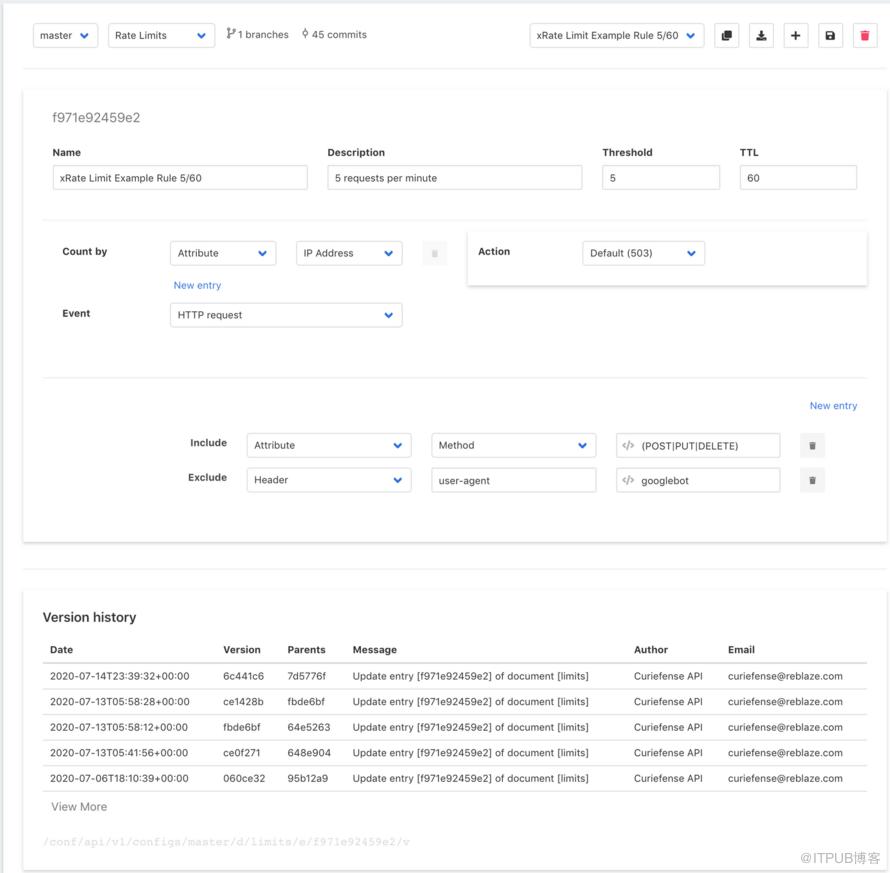This screenshot has width=890, height=873.
Task: Click the 45 commits text
Action: tap(339, 35)
